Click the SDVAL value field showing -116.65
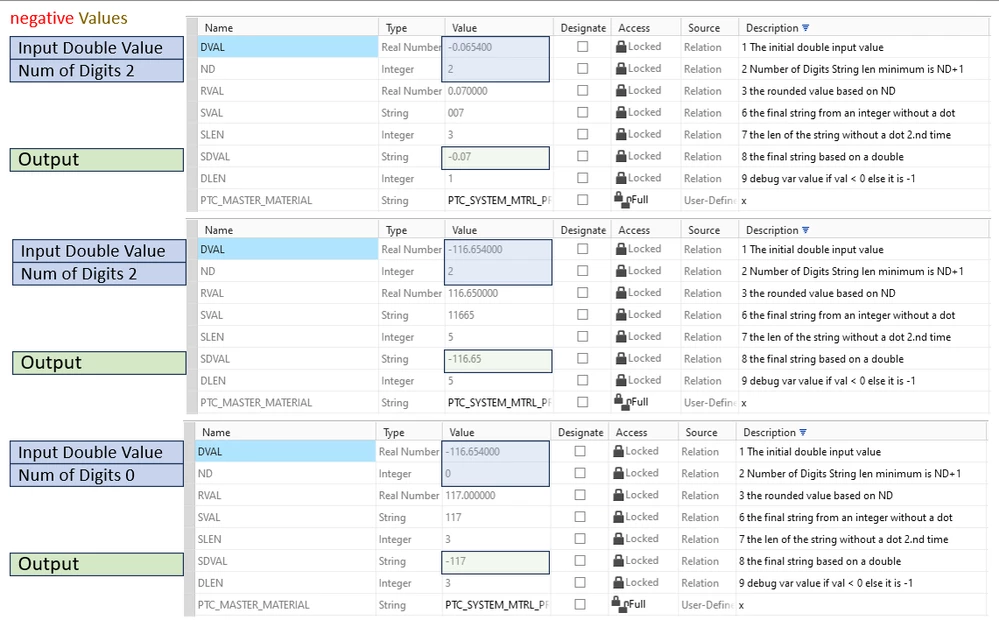This screenshot has height=621, width=999. point(498,360)
